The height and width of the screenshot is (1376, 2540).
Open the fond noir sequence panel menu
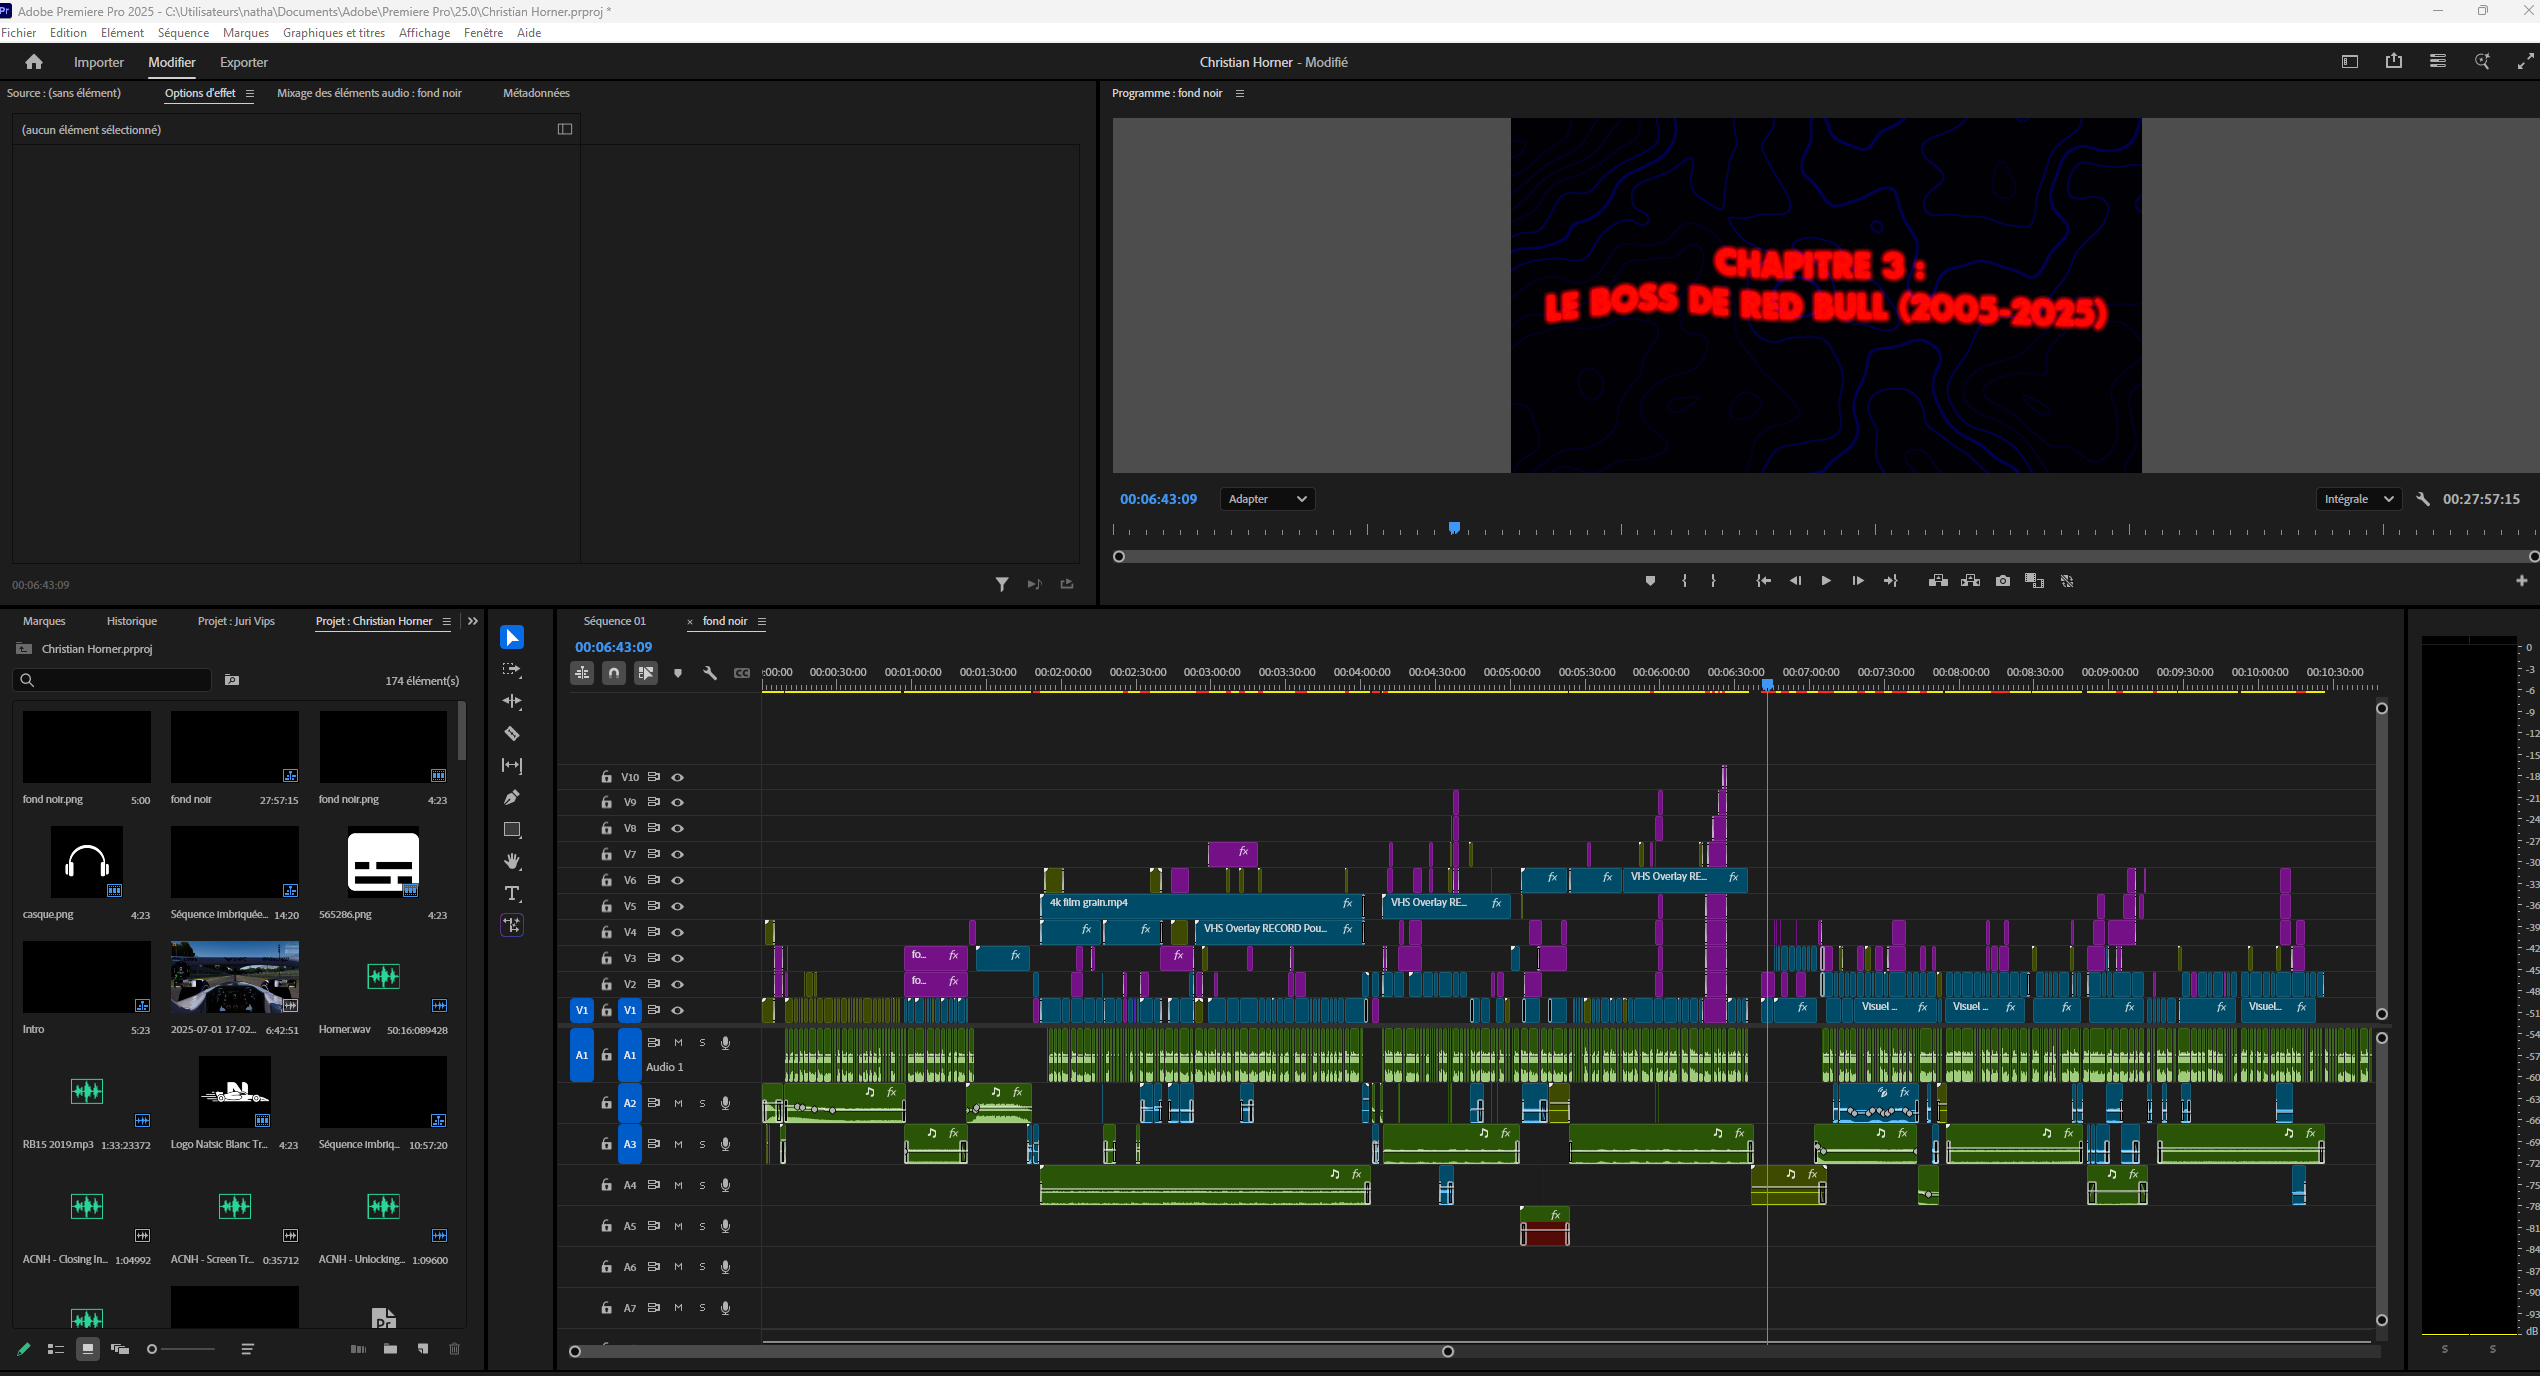(762, 621)
